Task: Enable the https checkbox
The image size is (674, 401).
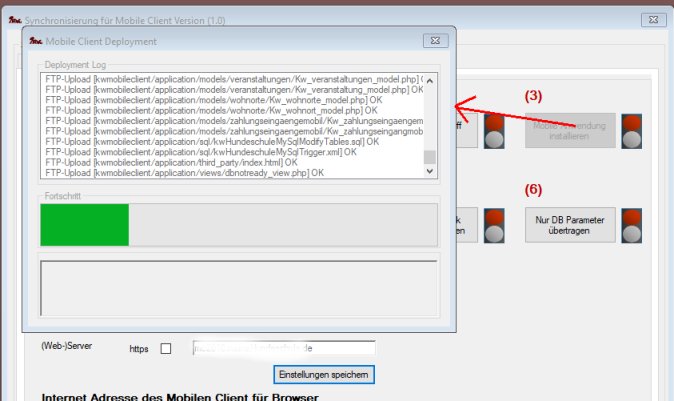Action: click(x=166, y=349)
